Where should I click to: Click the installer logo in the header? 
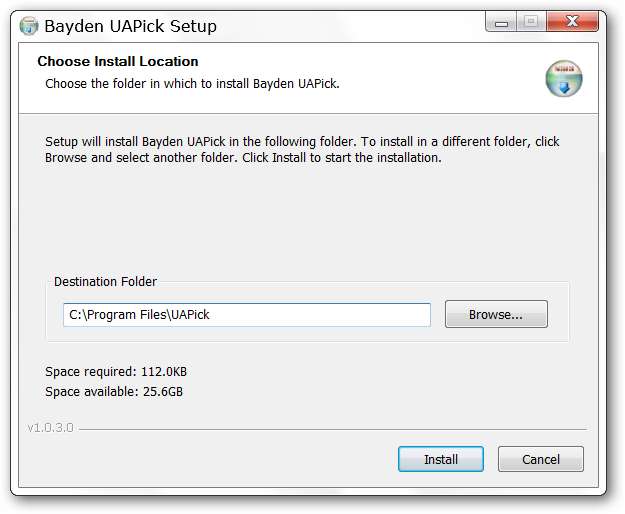coord(563,78)
